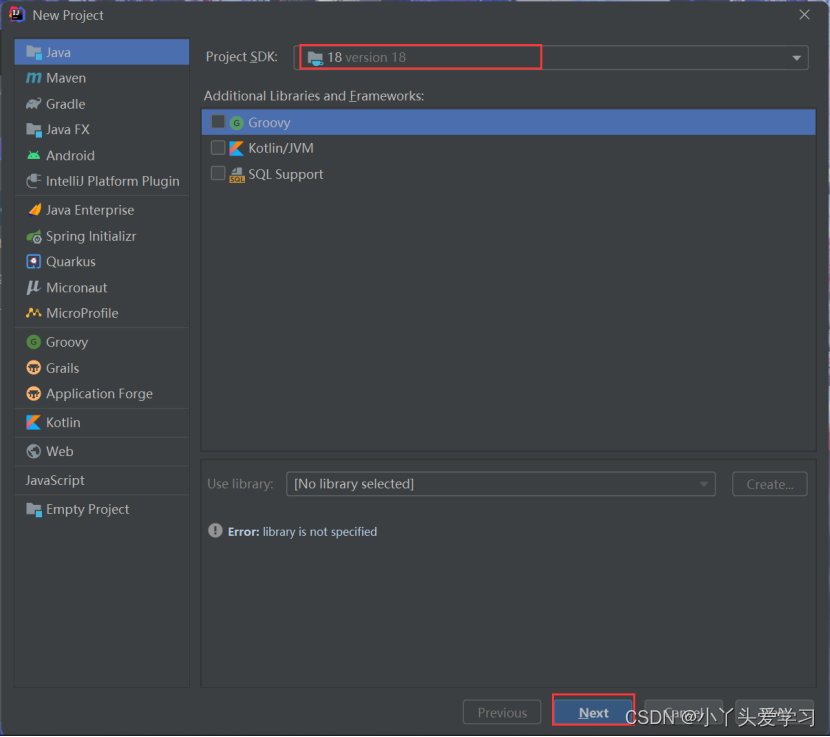This screenshot has height=737, width=830.
Task: Select Quarkus project type label
Action: (70, 262)
